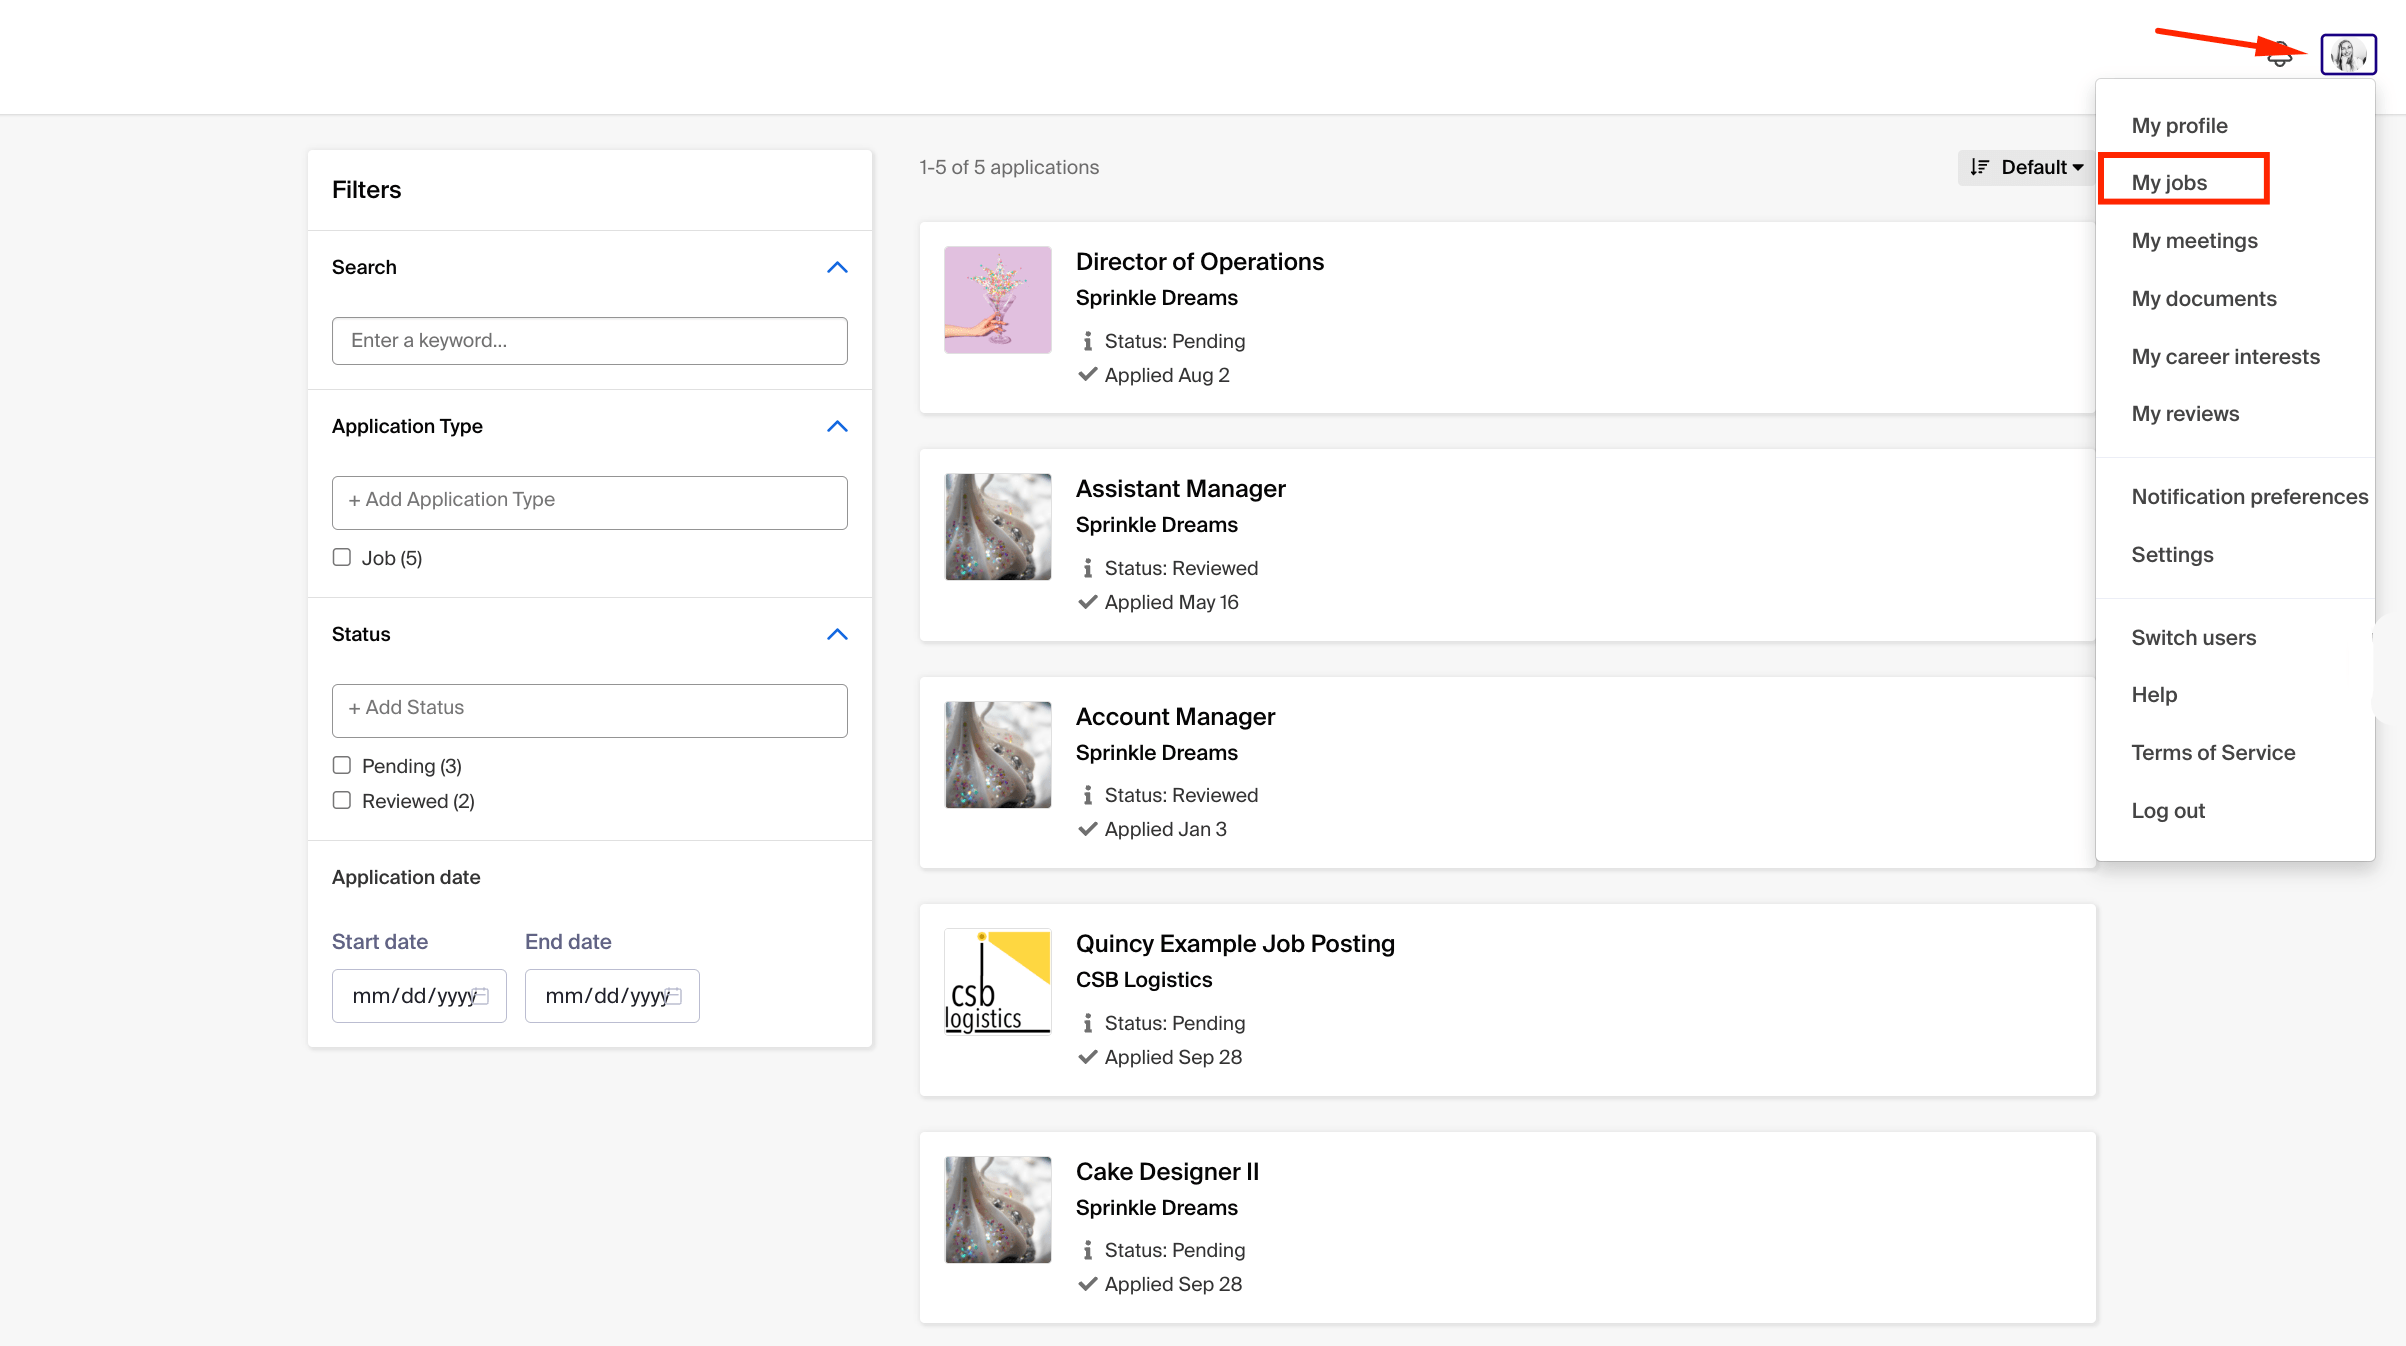2406x1346 pixels.
Task: Click the Enter a keyword search field
Action: tap(589, 340)
